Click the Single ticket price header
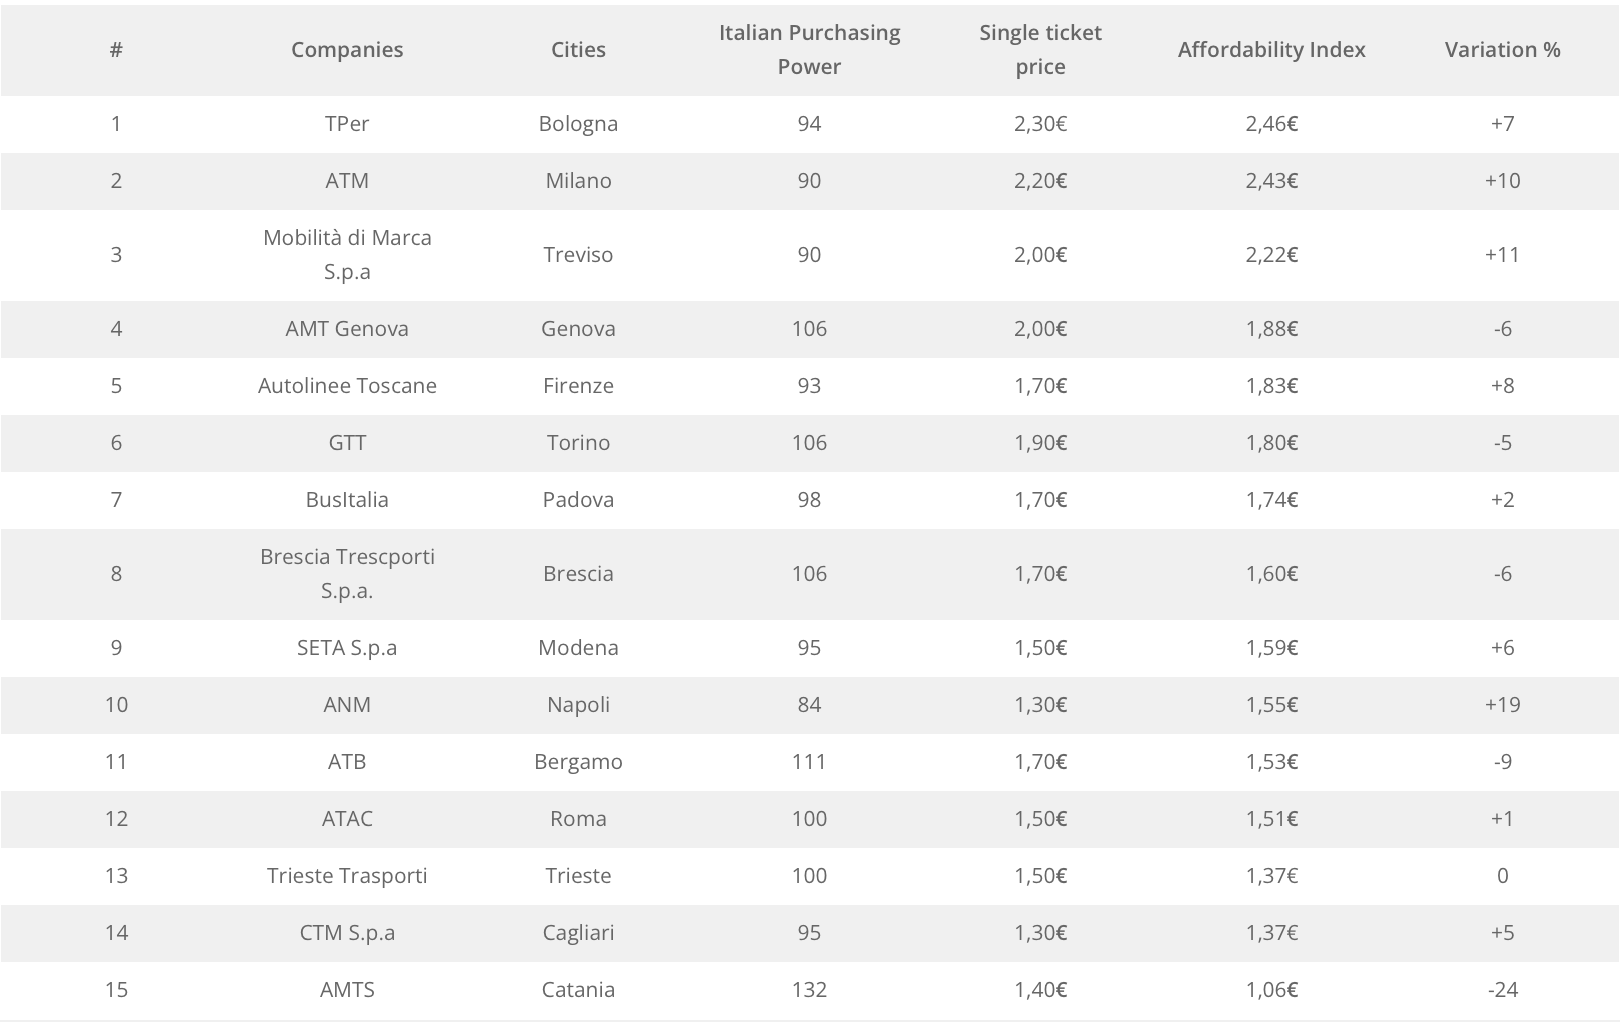 [1040, 50]
